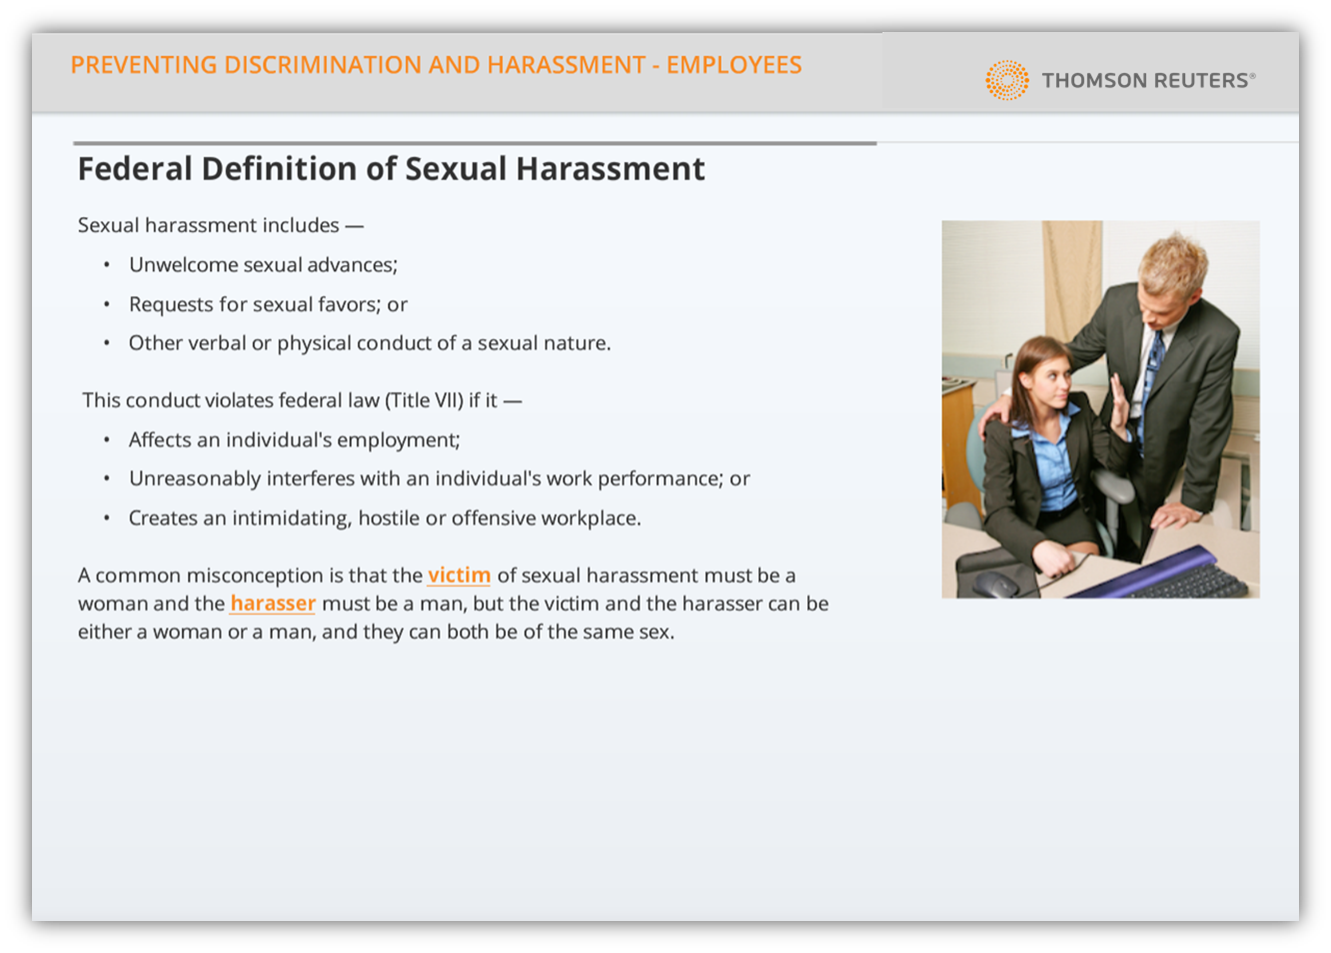Click the 'Creates an intimidating, hostile' bullet
Viewport: 1331px width, 953px height.
(x=384, y=518)
